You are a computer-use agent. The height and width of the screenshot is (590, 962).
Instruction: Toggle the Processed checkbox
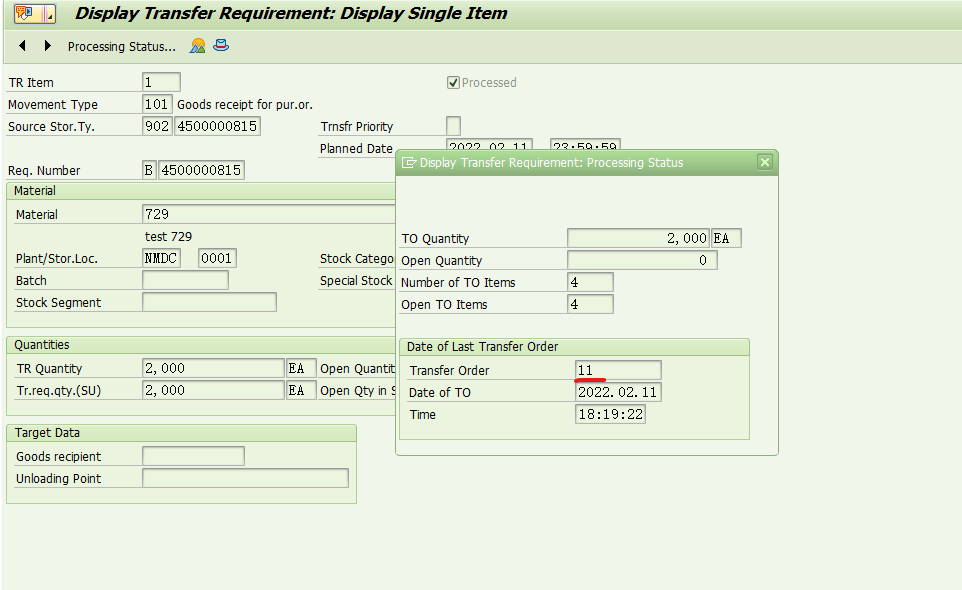(452, 82)
